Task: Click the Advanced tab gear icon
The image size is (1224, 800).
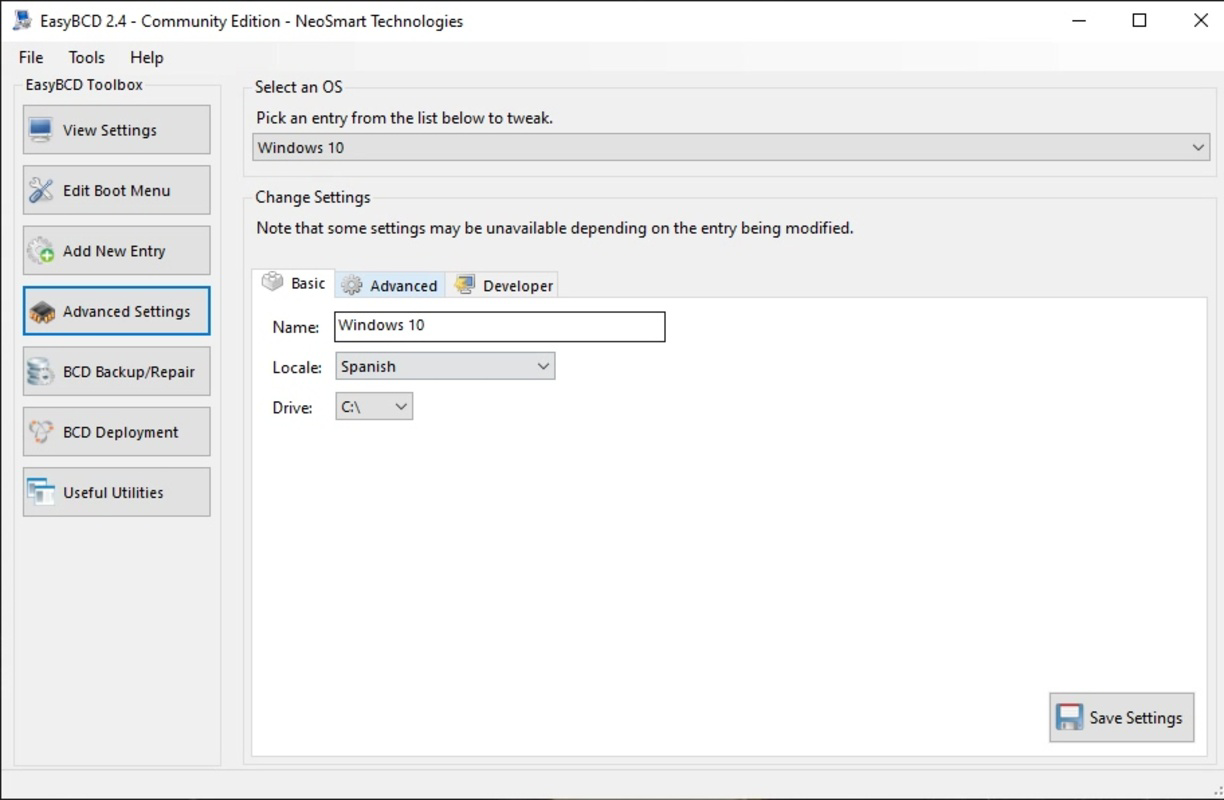Action: [x=351, y=285]
